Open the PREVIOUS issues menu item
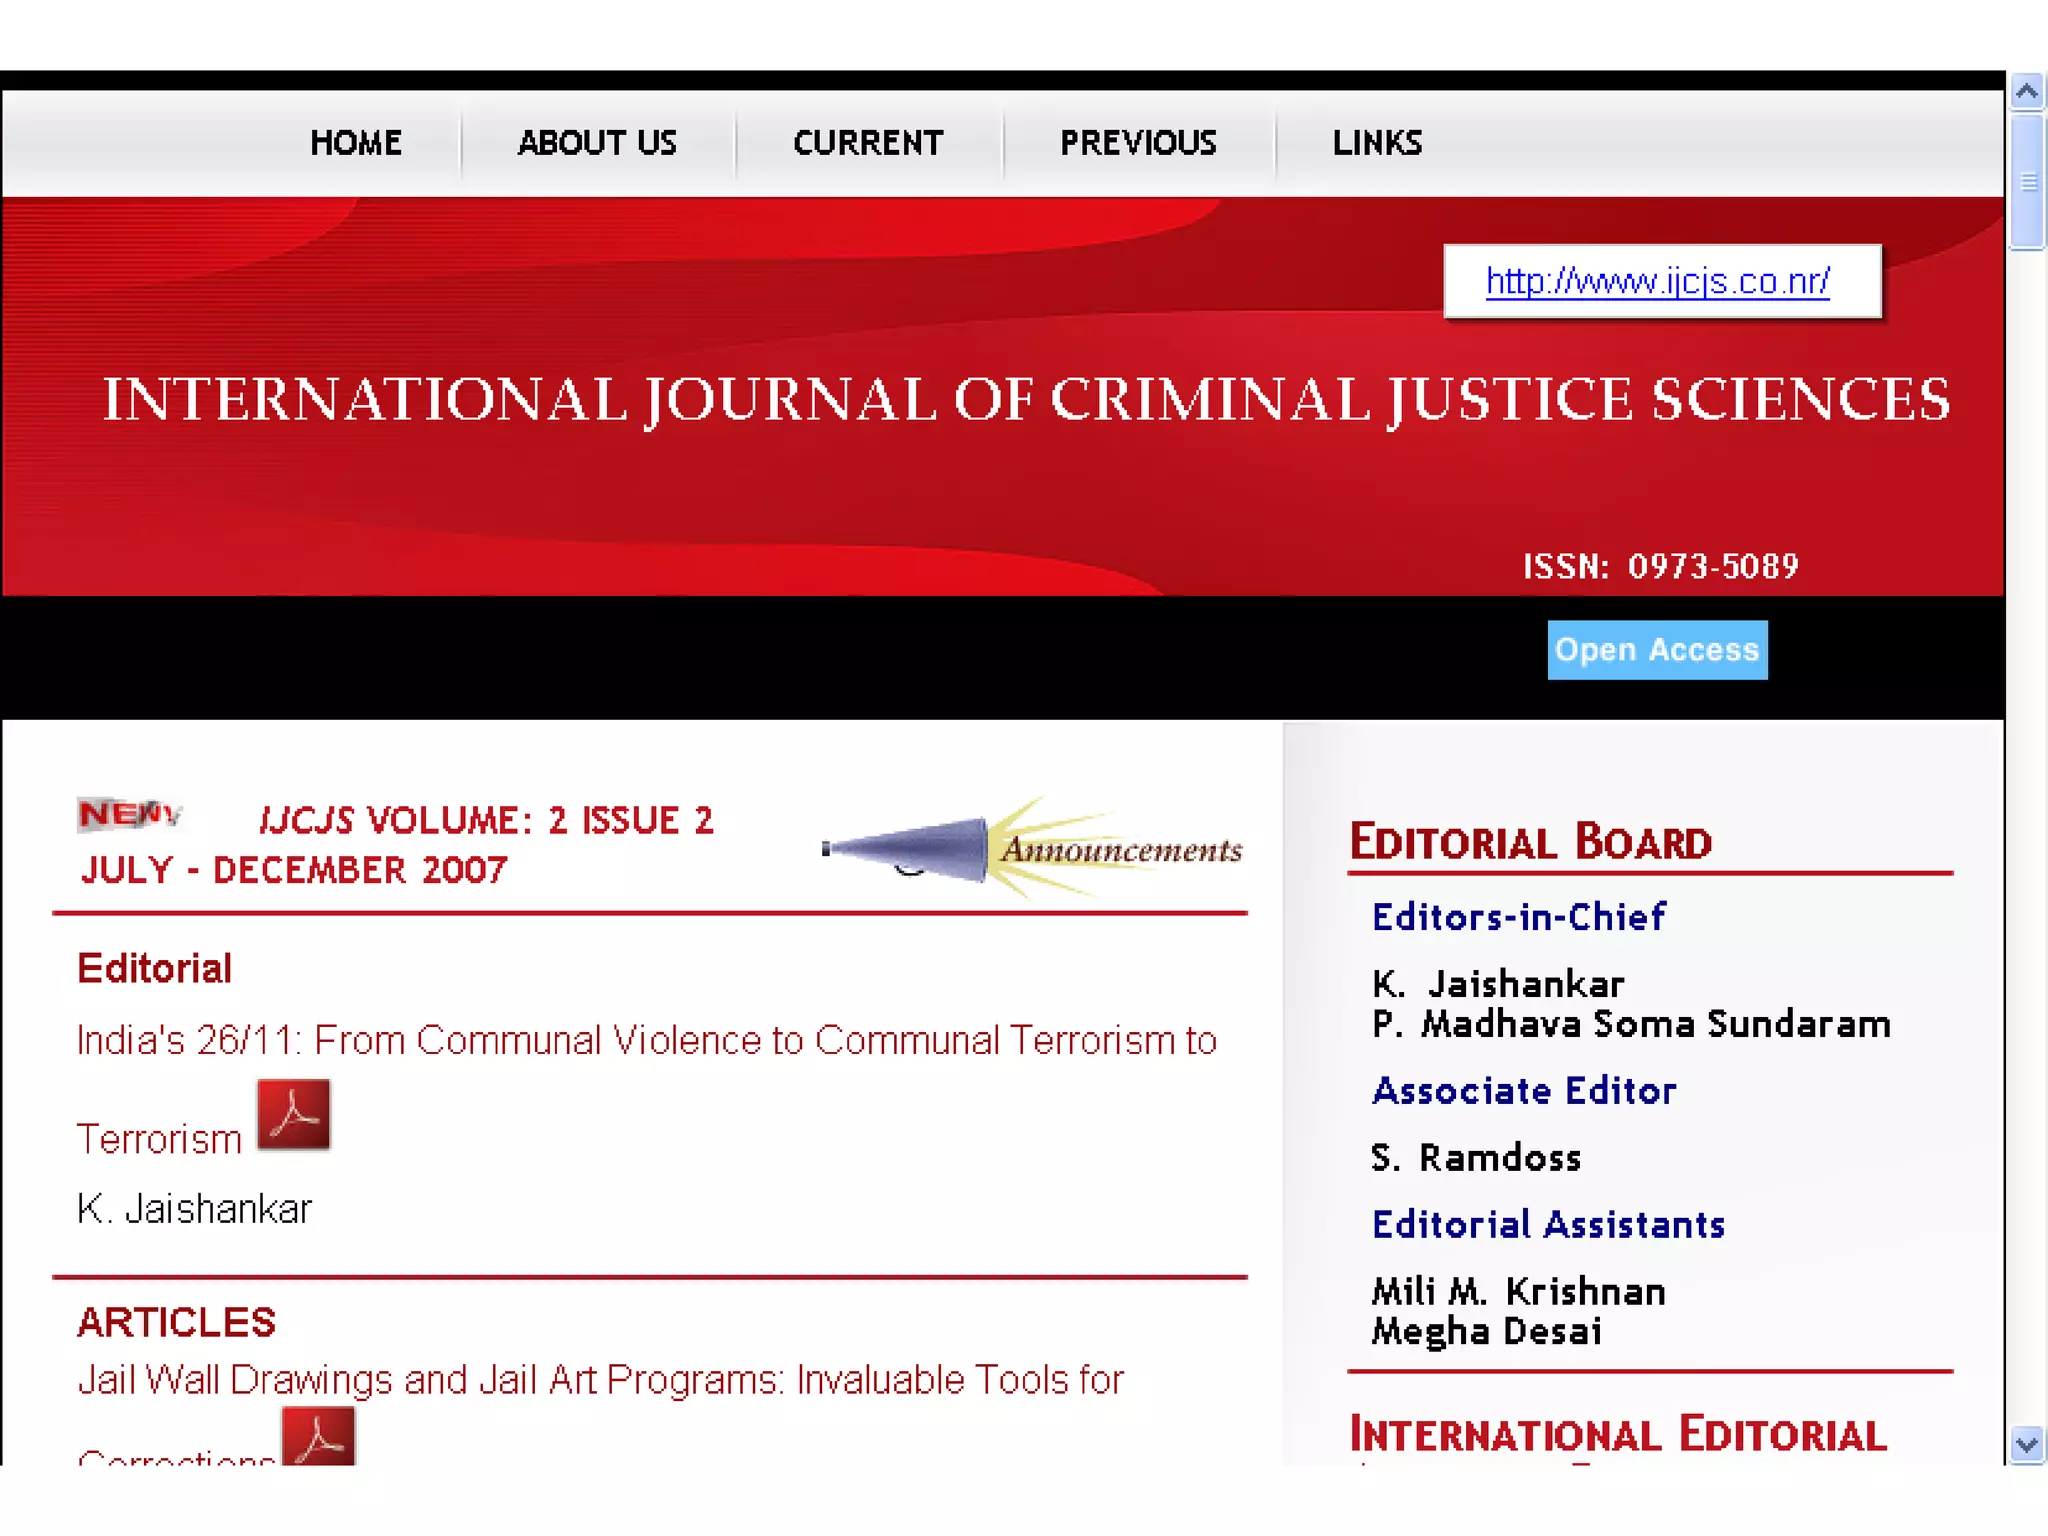Viewport: 2048px width, 1536px height. click(x=1138, y=143)
